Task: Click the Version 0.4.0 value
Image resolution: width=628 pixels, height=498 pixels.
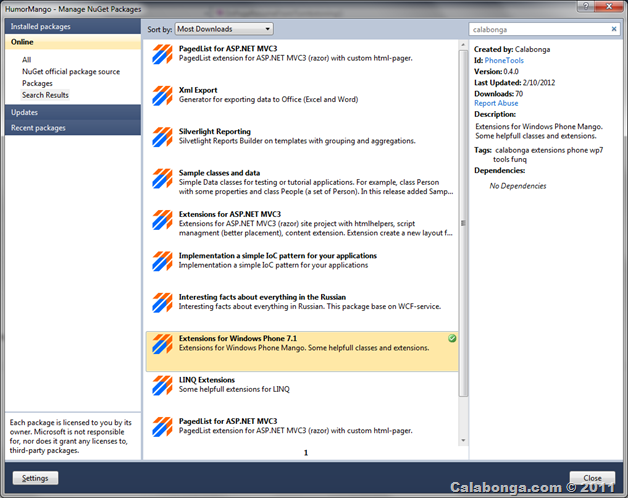Action: point(511,72)
